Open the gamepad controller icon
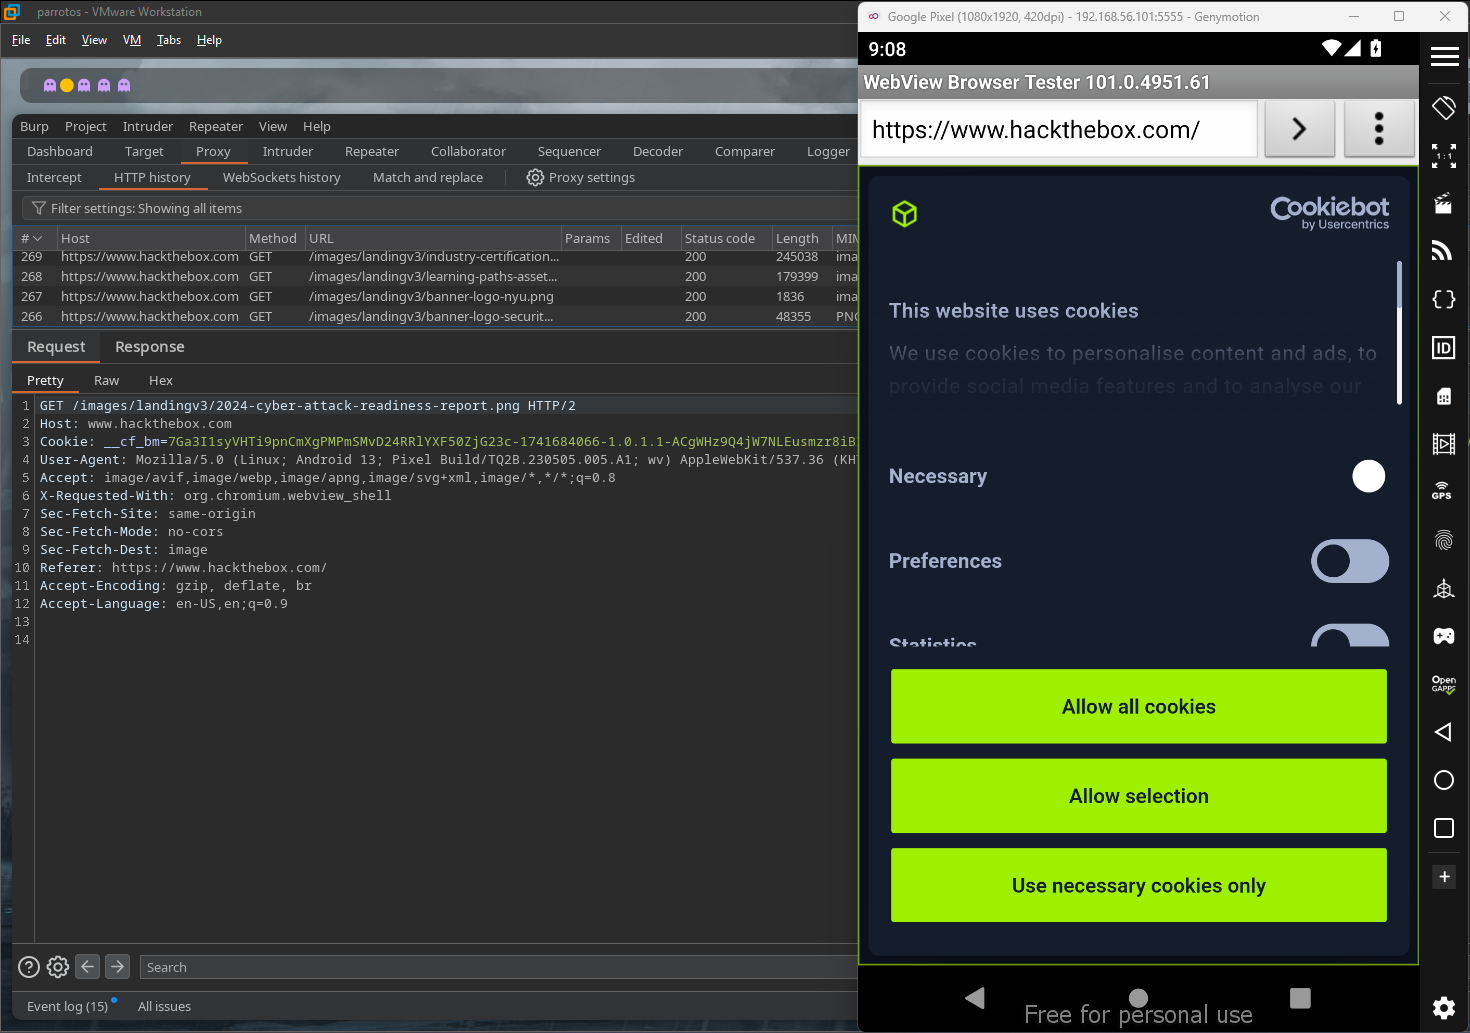Image resolution: width=1470 pixels, height=1033 pixels. tap(1444, 636)
